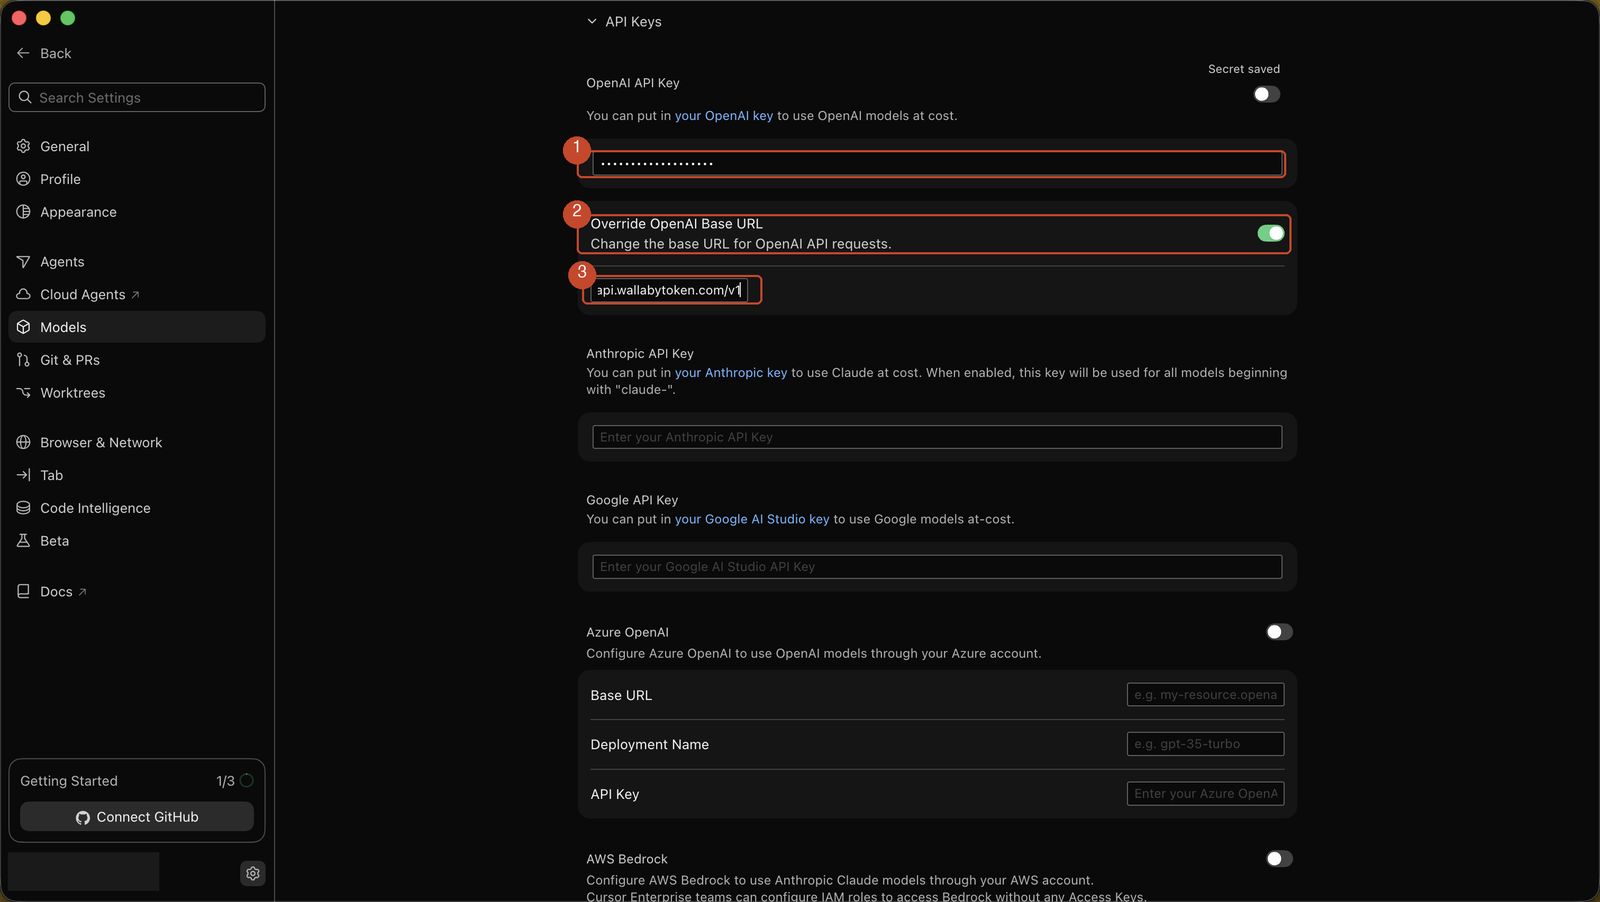The image size is (1600, 902).
Task: Click the Browser & Network globe icon
Action: [23, 442]
